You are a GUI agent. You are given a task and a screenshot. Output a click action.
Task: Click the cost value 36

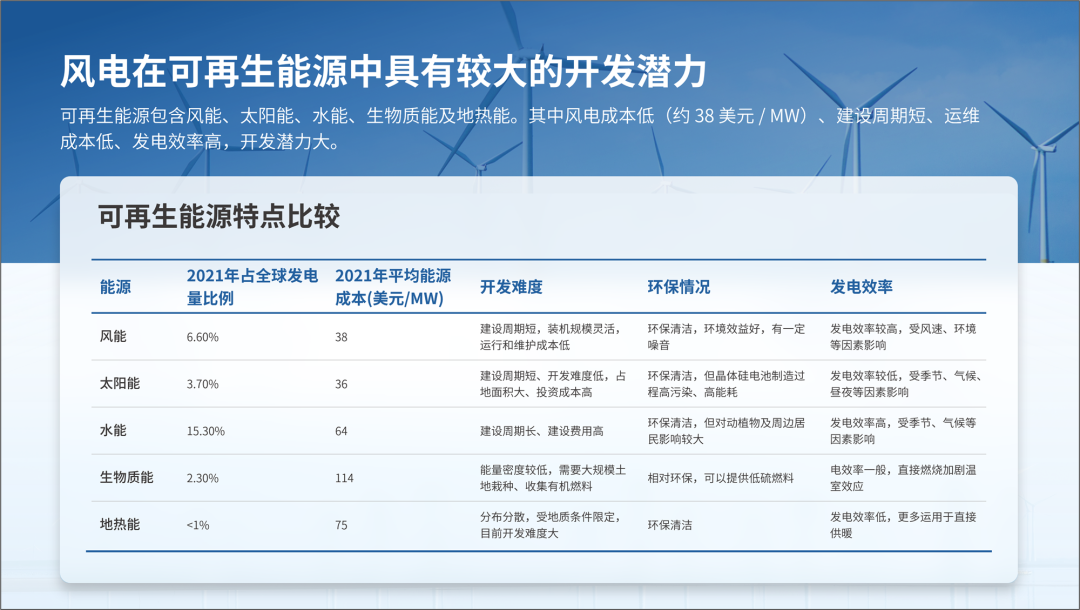tap(342, 384)
